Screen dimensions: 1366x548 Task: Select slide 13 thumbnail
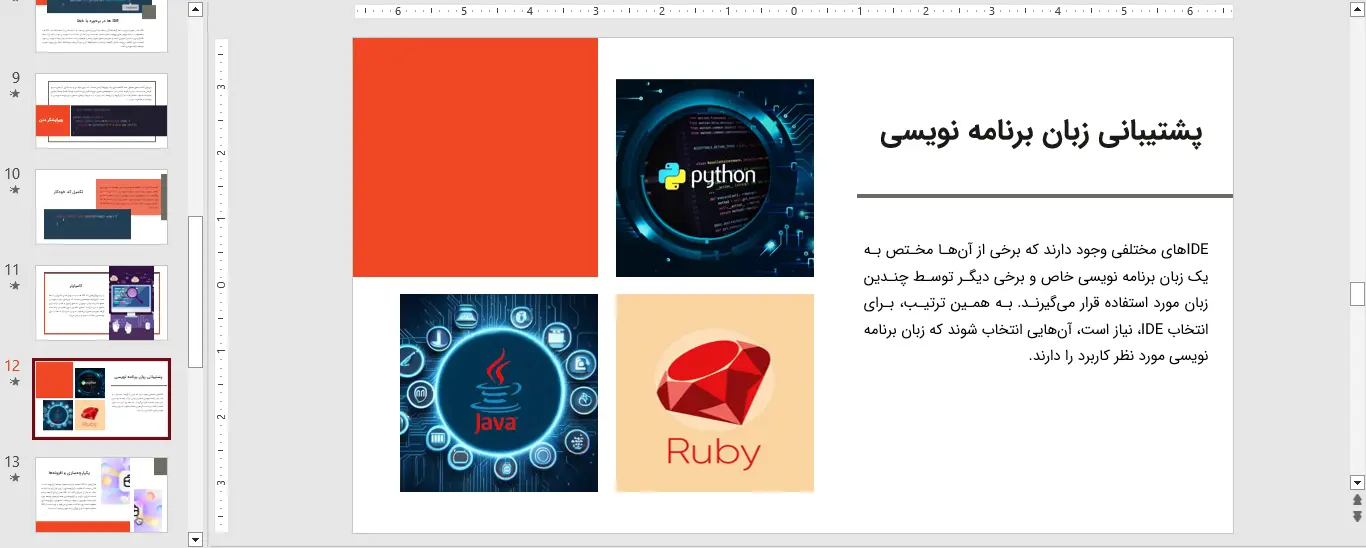101,495
